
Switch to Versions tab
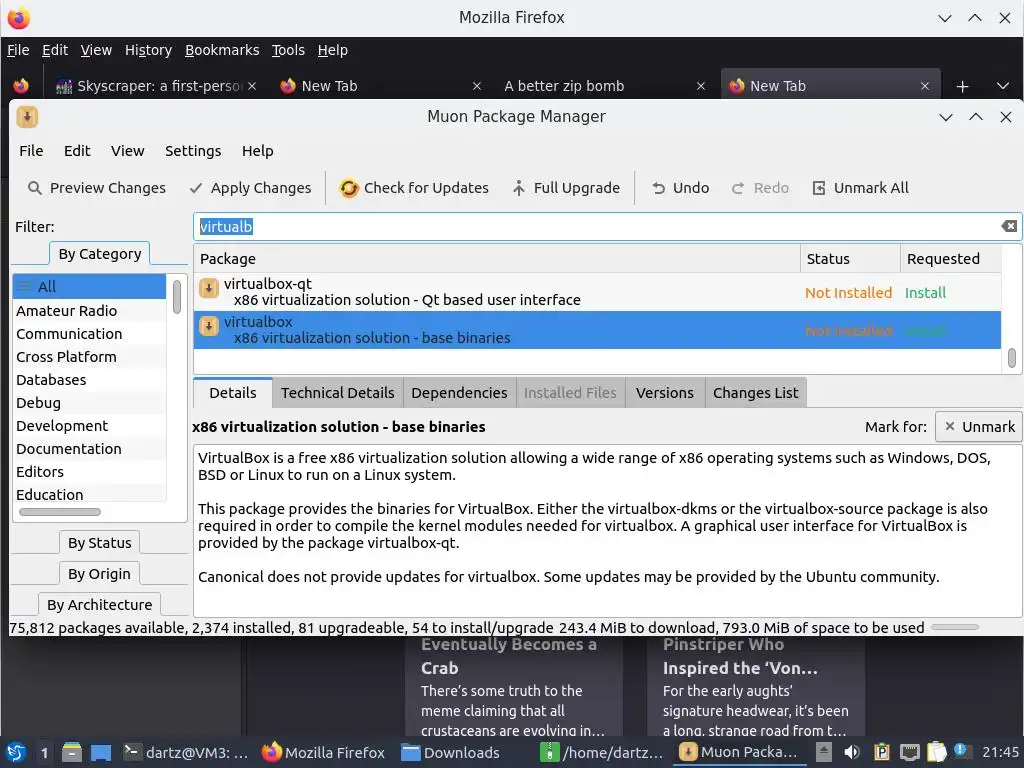tap(665, 392)
